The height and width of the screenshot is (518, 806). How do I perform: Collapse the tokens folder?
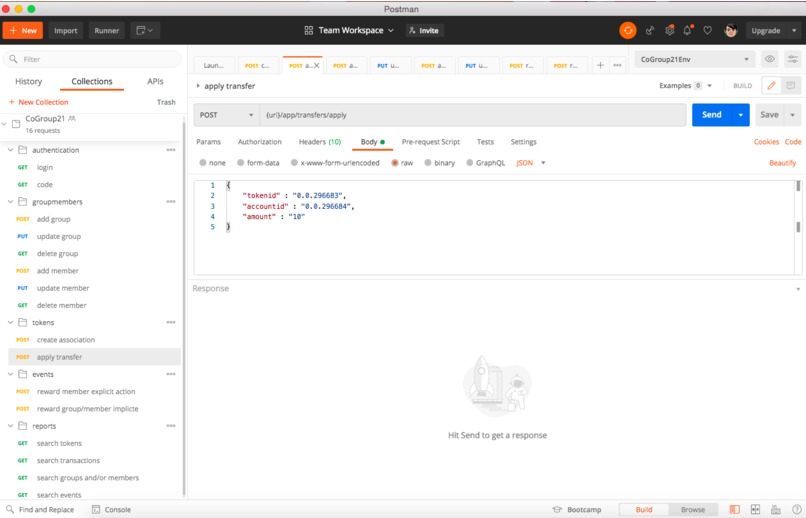(10, 323)
